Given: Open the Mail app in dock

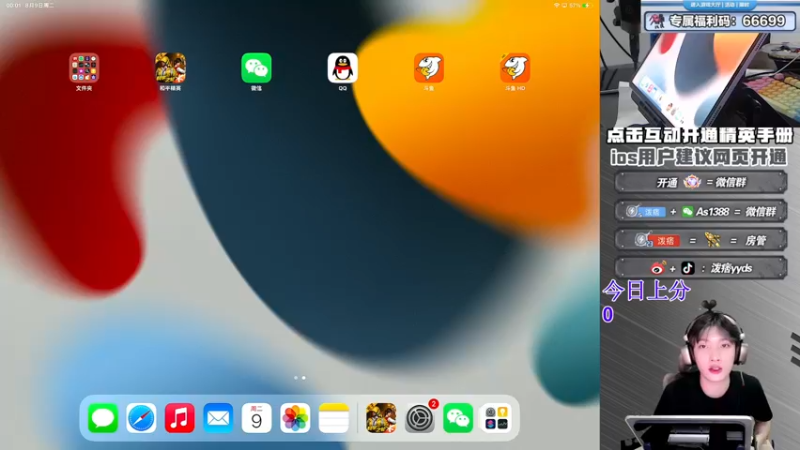Looking at the screenshot, I should [x=218, y=418].
